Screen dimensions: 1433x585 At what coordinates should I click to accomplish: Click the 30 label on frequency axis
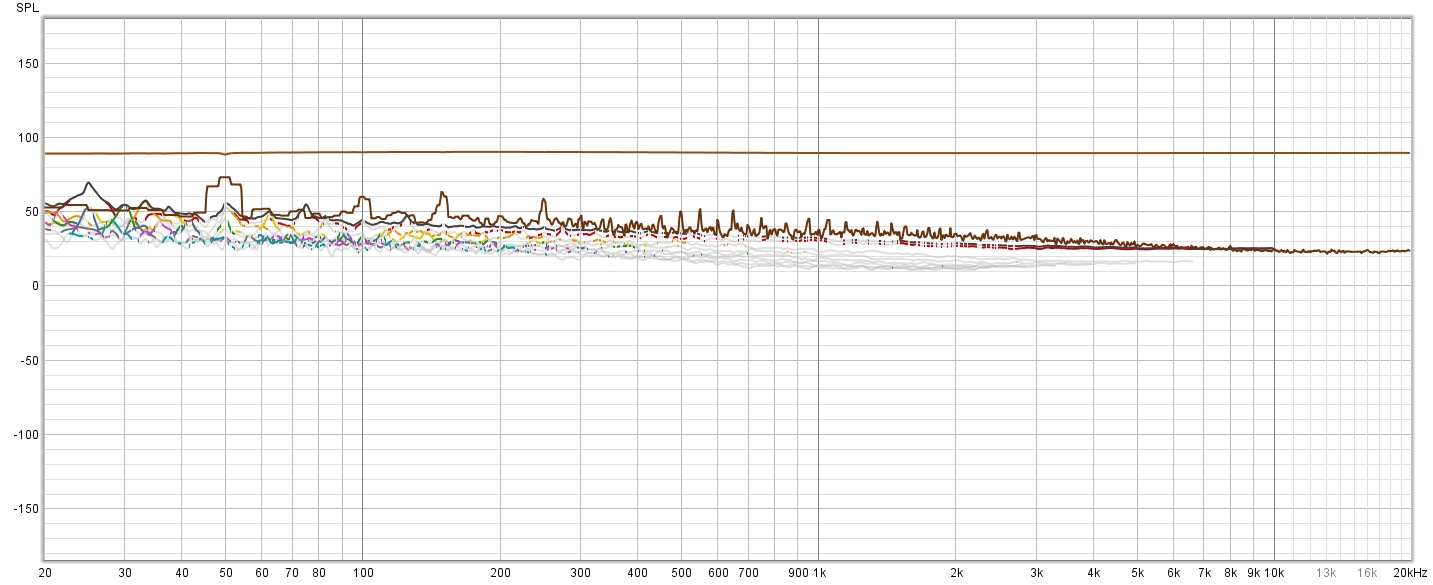[124, 573]
